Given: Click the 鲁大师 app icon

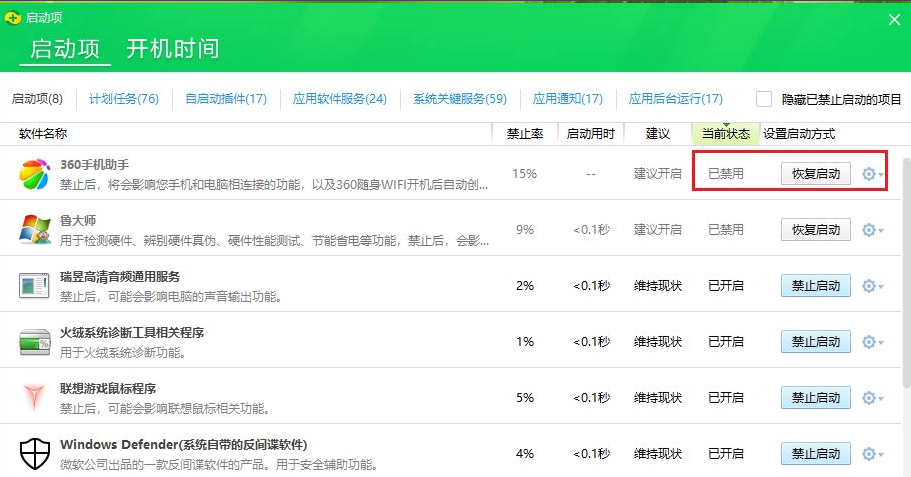Looking at the screenshot, I should pos(35,230).
